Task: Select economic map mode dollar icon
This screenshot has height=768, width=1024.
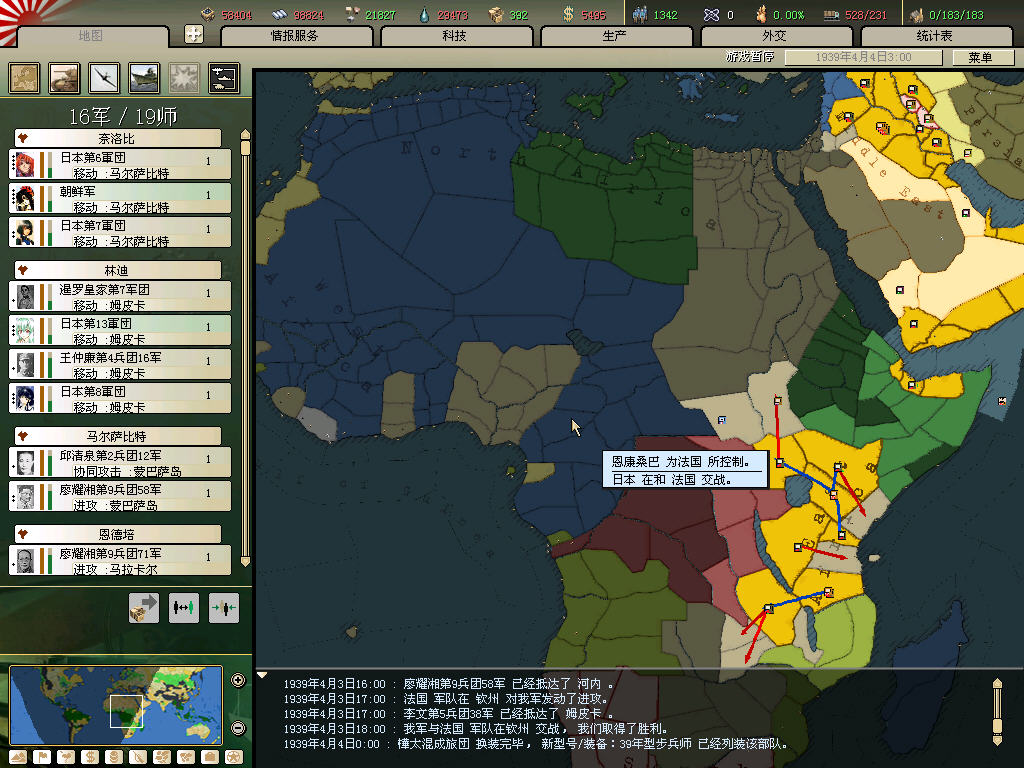Action: pos(90,758)
